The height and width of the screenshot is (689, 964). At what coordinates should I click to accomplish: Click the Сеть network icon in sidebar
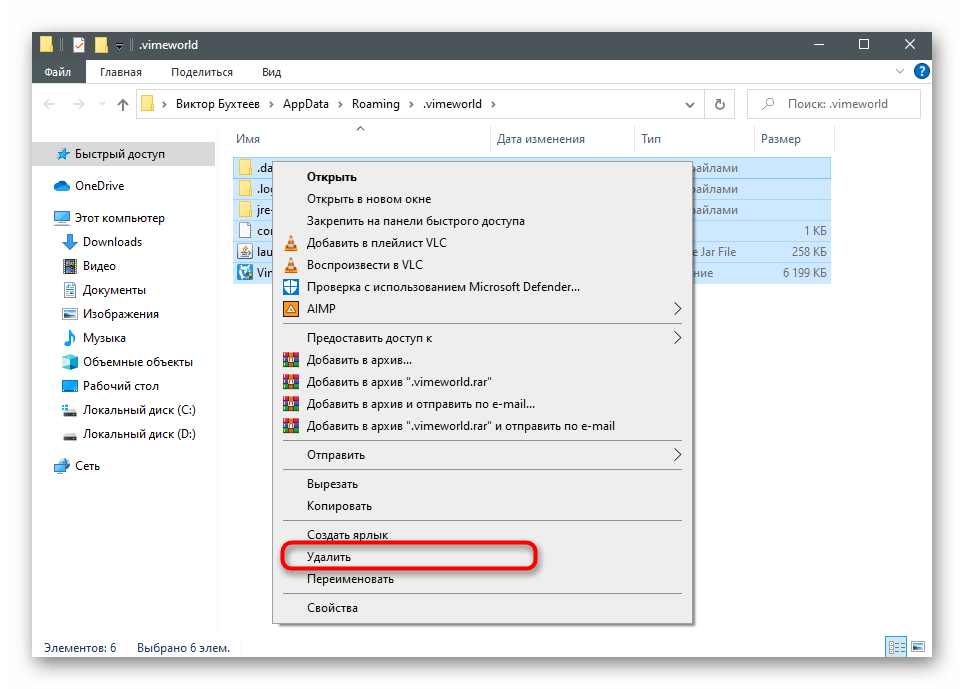[61, 466]
